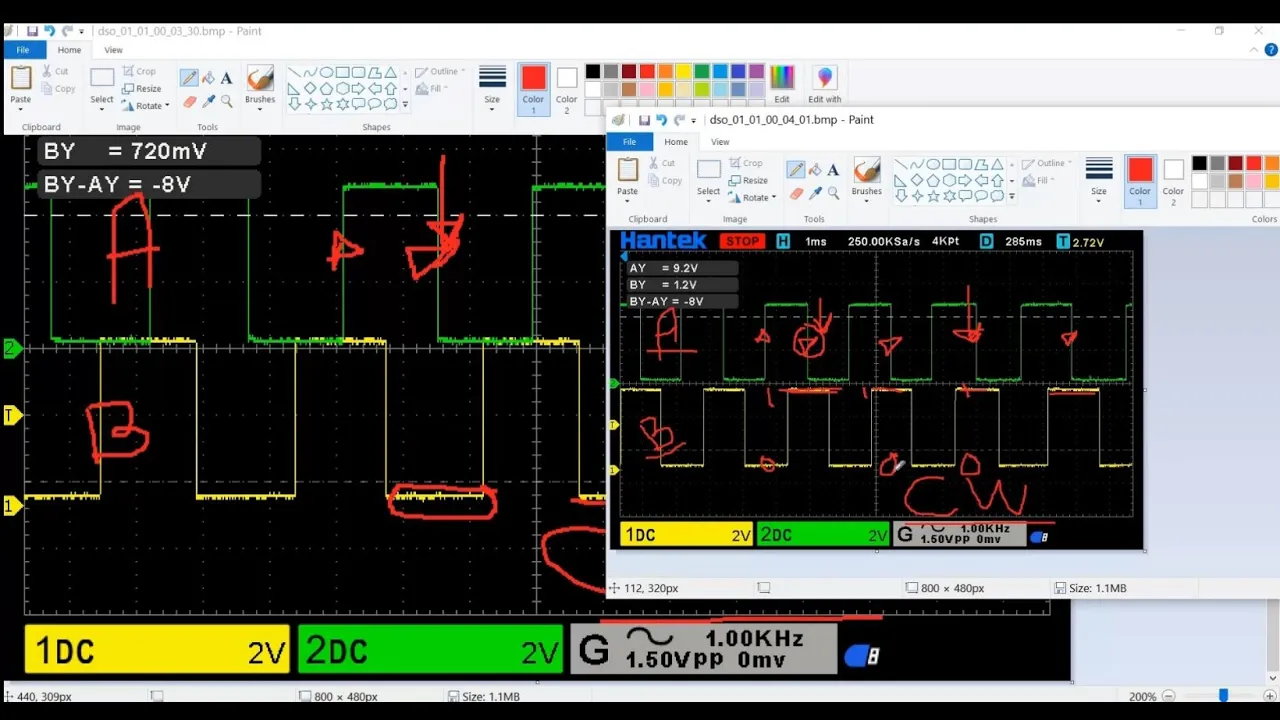Select Eraser tool in the dso_04_01 window
The height and width of the screenshot is (720, 1280).
pyautogui.click(x=796, y=193)
